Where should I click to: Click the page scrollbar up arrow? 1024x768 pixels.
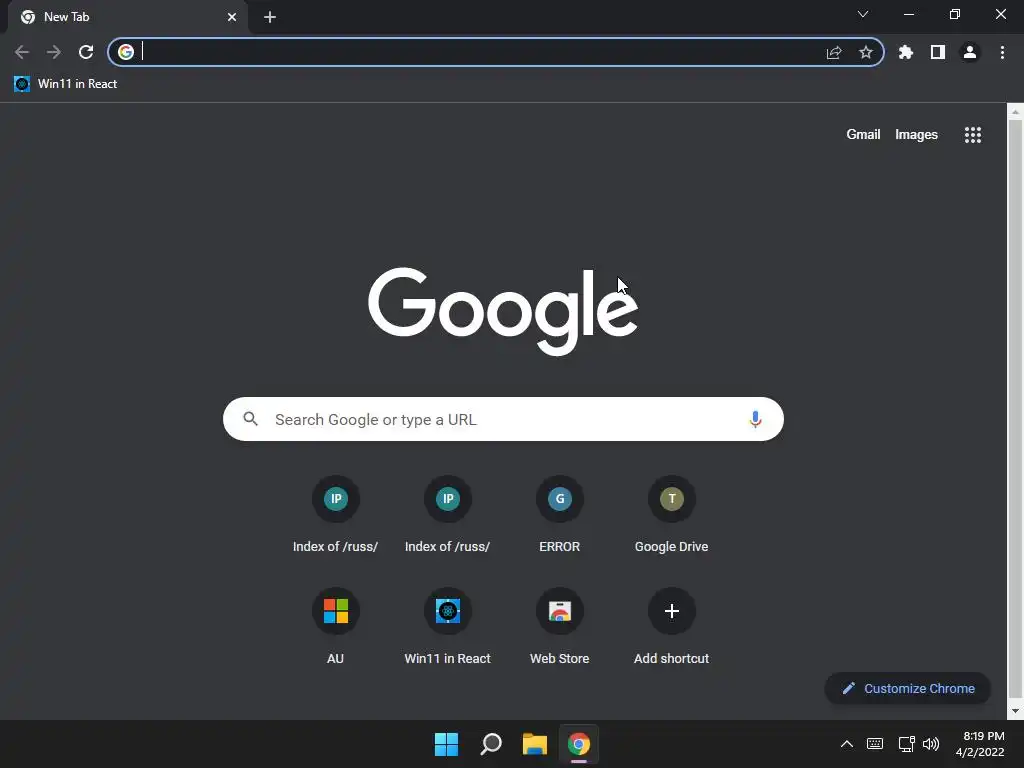pos(1015,112)
